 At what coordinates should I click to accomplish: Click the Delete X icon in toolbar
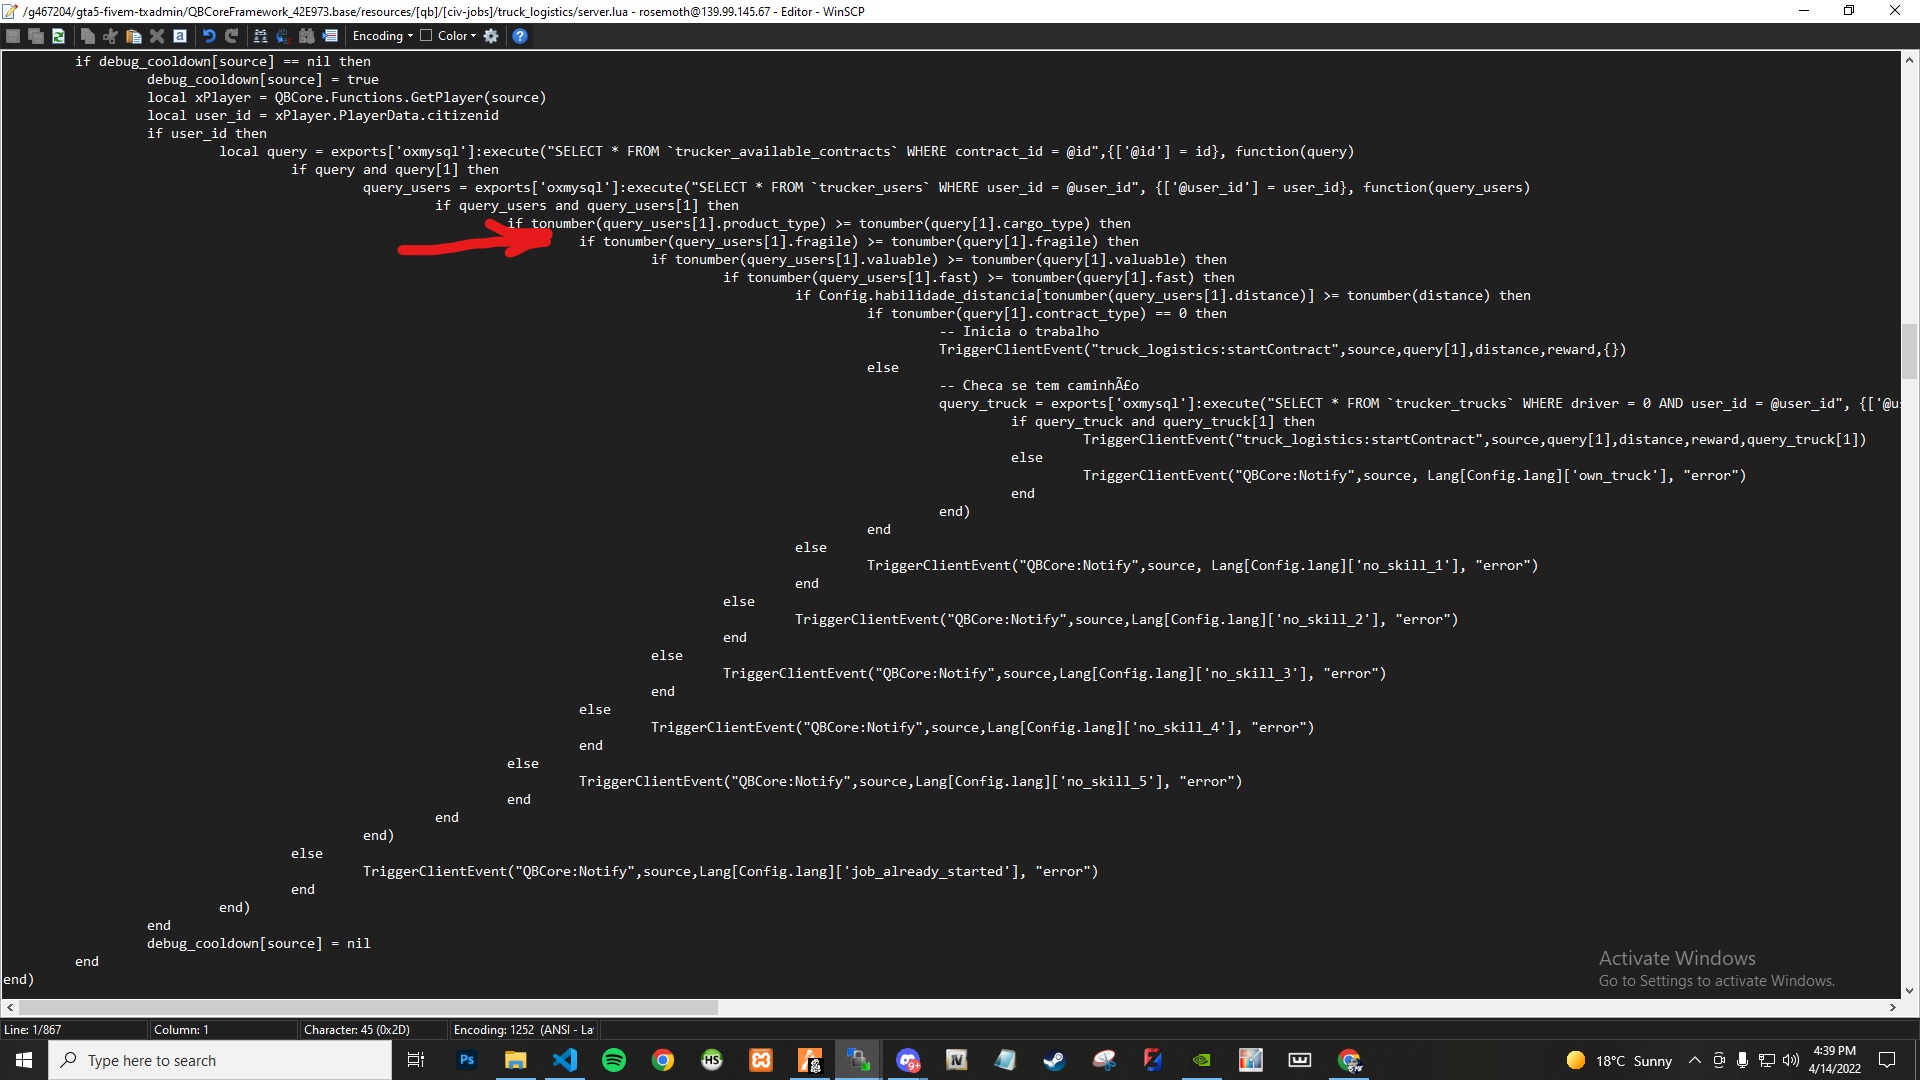point(157,36)
